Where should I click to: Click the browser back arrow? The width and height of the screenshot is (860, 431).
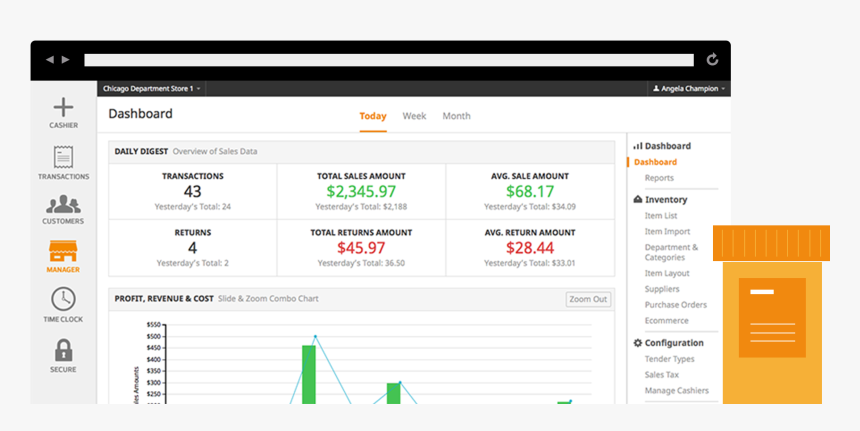click(x=50, y=60)
